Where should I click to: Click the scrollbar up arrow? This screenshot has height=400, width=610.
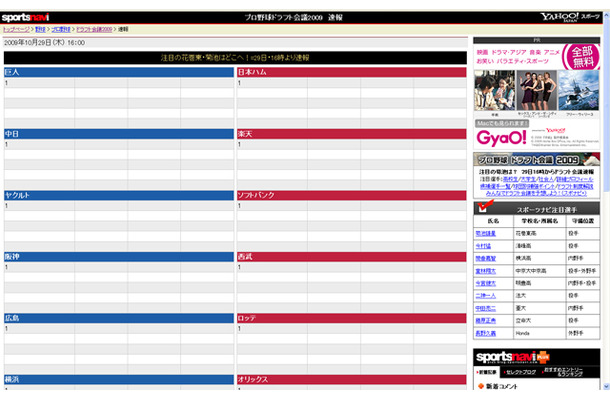tap(606, 15)
